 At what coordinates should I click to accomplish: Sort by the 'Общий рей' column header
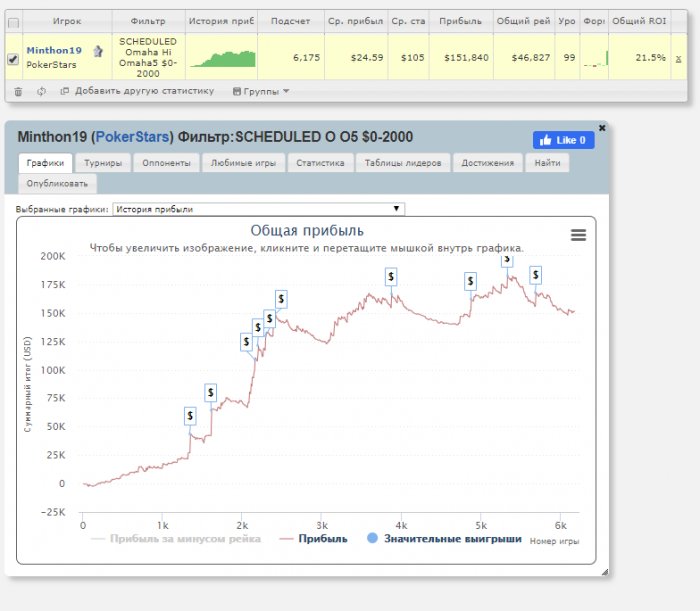click(x=524, y=21)
